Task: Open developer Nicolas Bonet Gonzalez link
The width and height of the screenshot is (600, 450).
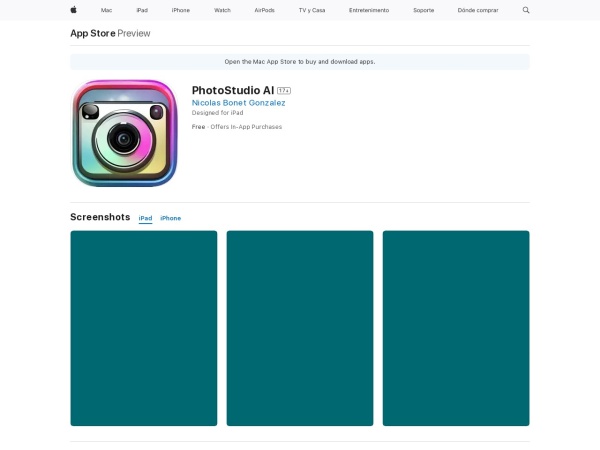Action: click(238, 102)
